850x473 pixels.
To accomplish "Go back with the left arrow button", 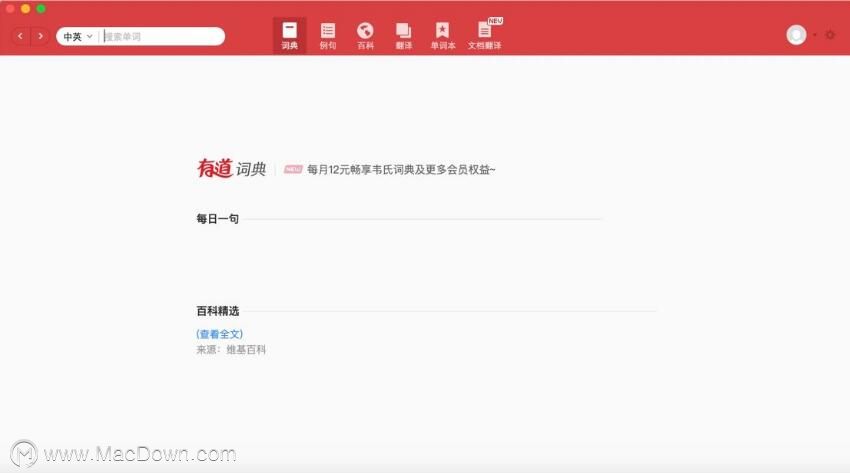I will (21, 36).
